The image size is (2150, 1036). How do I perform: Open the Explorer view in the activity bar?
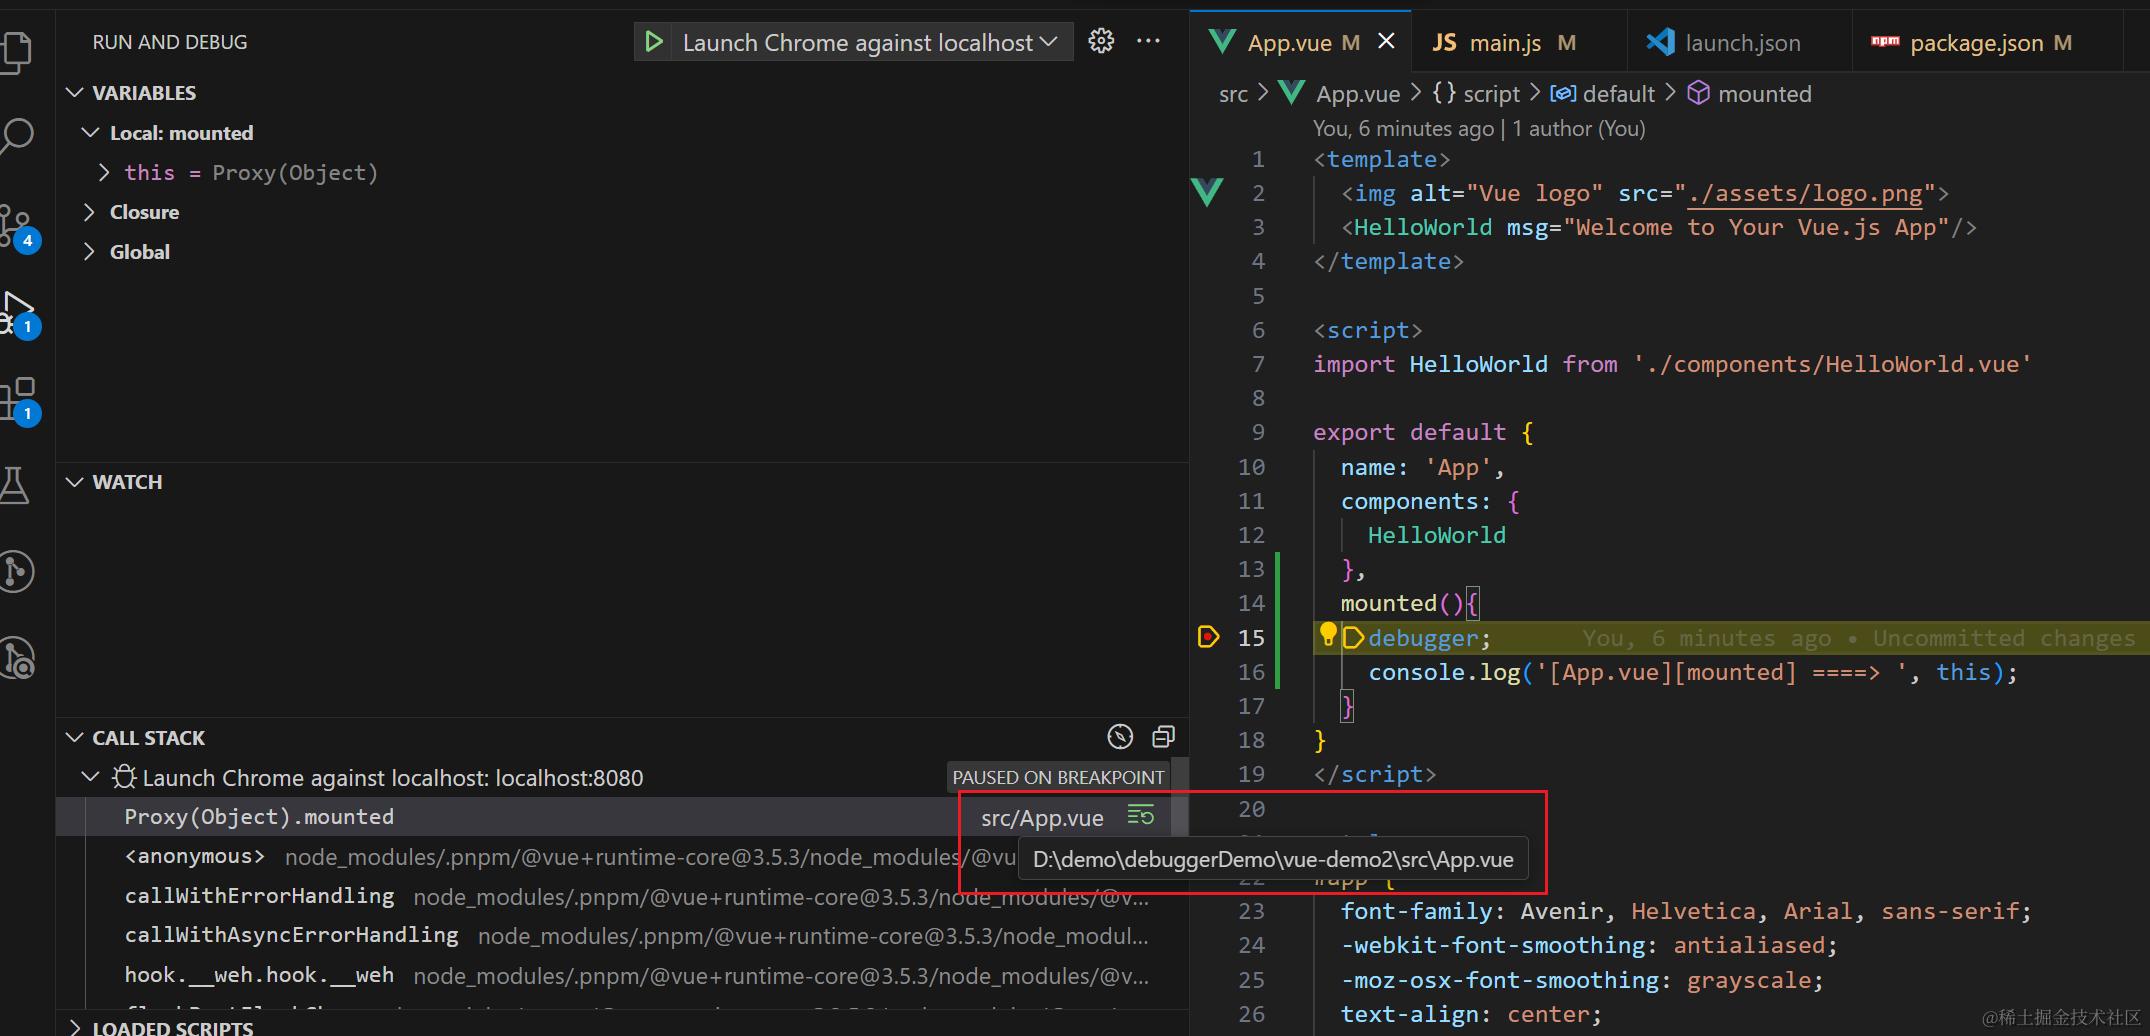point(17,52)
